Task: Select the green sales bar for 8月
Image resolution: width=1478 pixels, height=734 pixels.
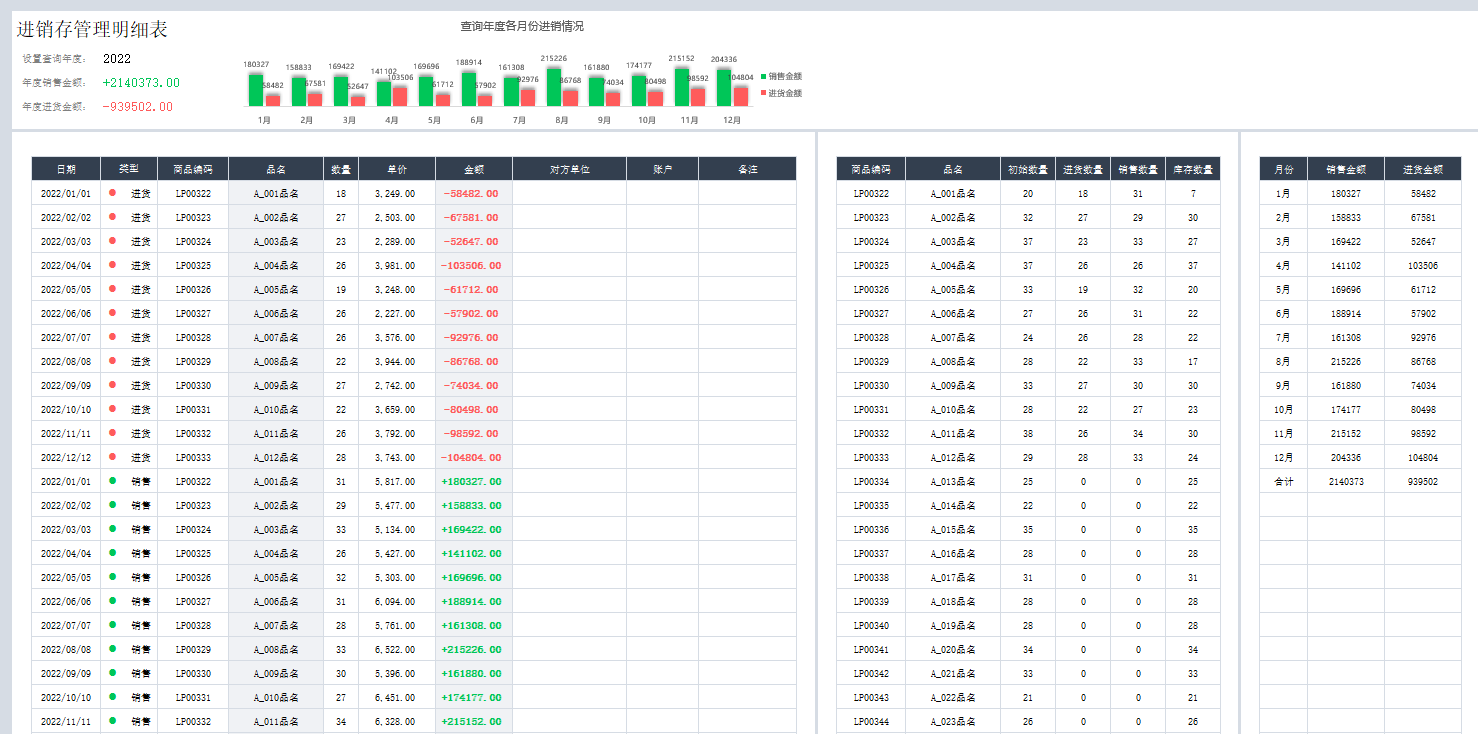Action: [x=554, y=87]
